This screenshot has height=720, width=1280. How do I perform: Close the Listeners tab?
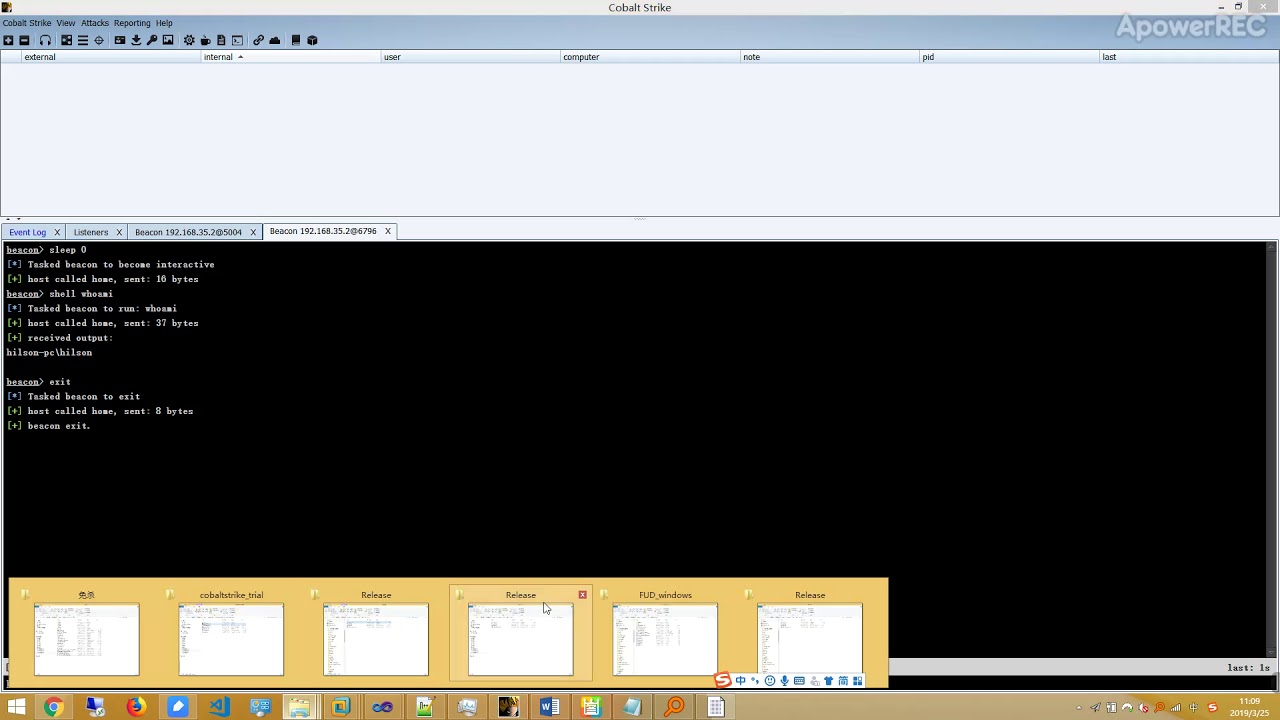[x=119, y=232]
